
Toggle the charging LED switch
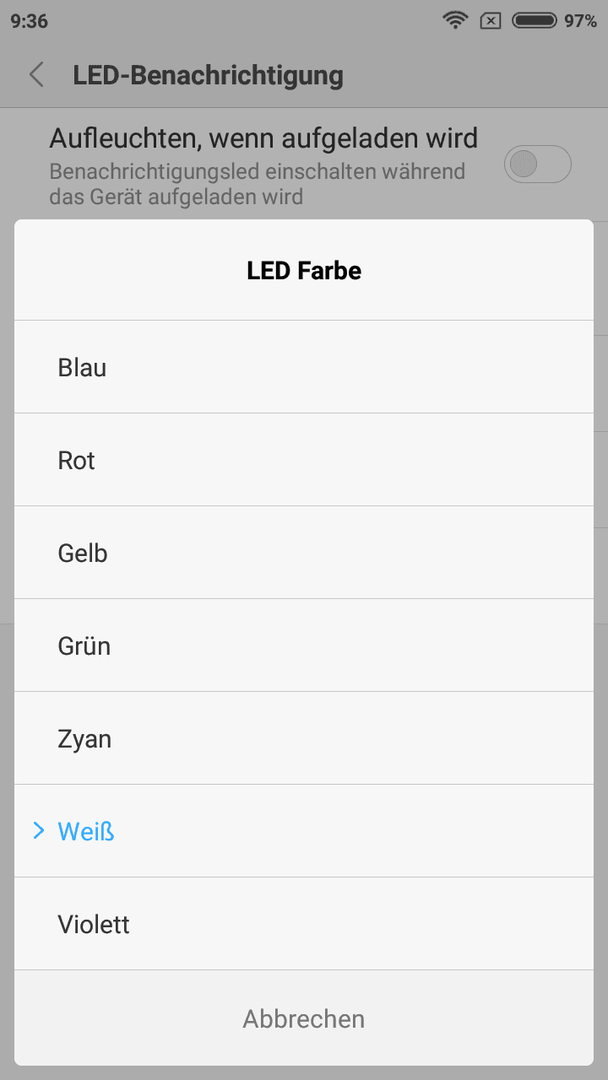[538, 164]
